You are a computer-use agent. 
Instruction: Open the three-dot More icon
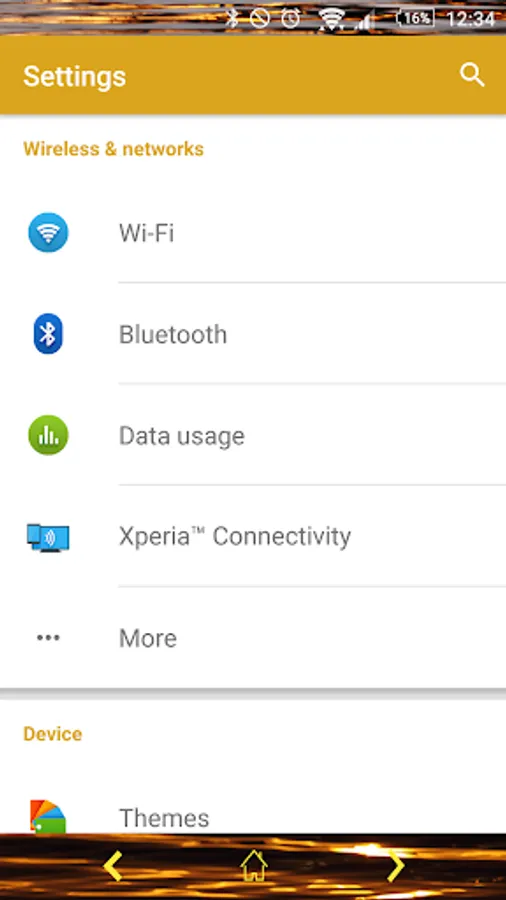pos(48,637)
